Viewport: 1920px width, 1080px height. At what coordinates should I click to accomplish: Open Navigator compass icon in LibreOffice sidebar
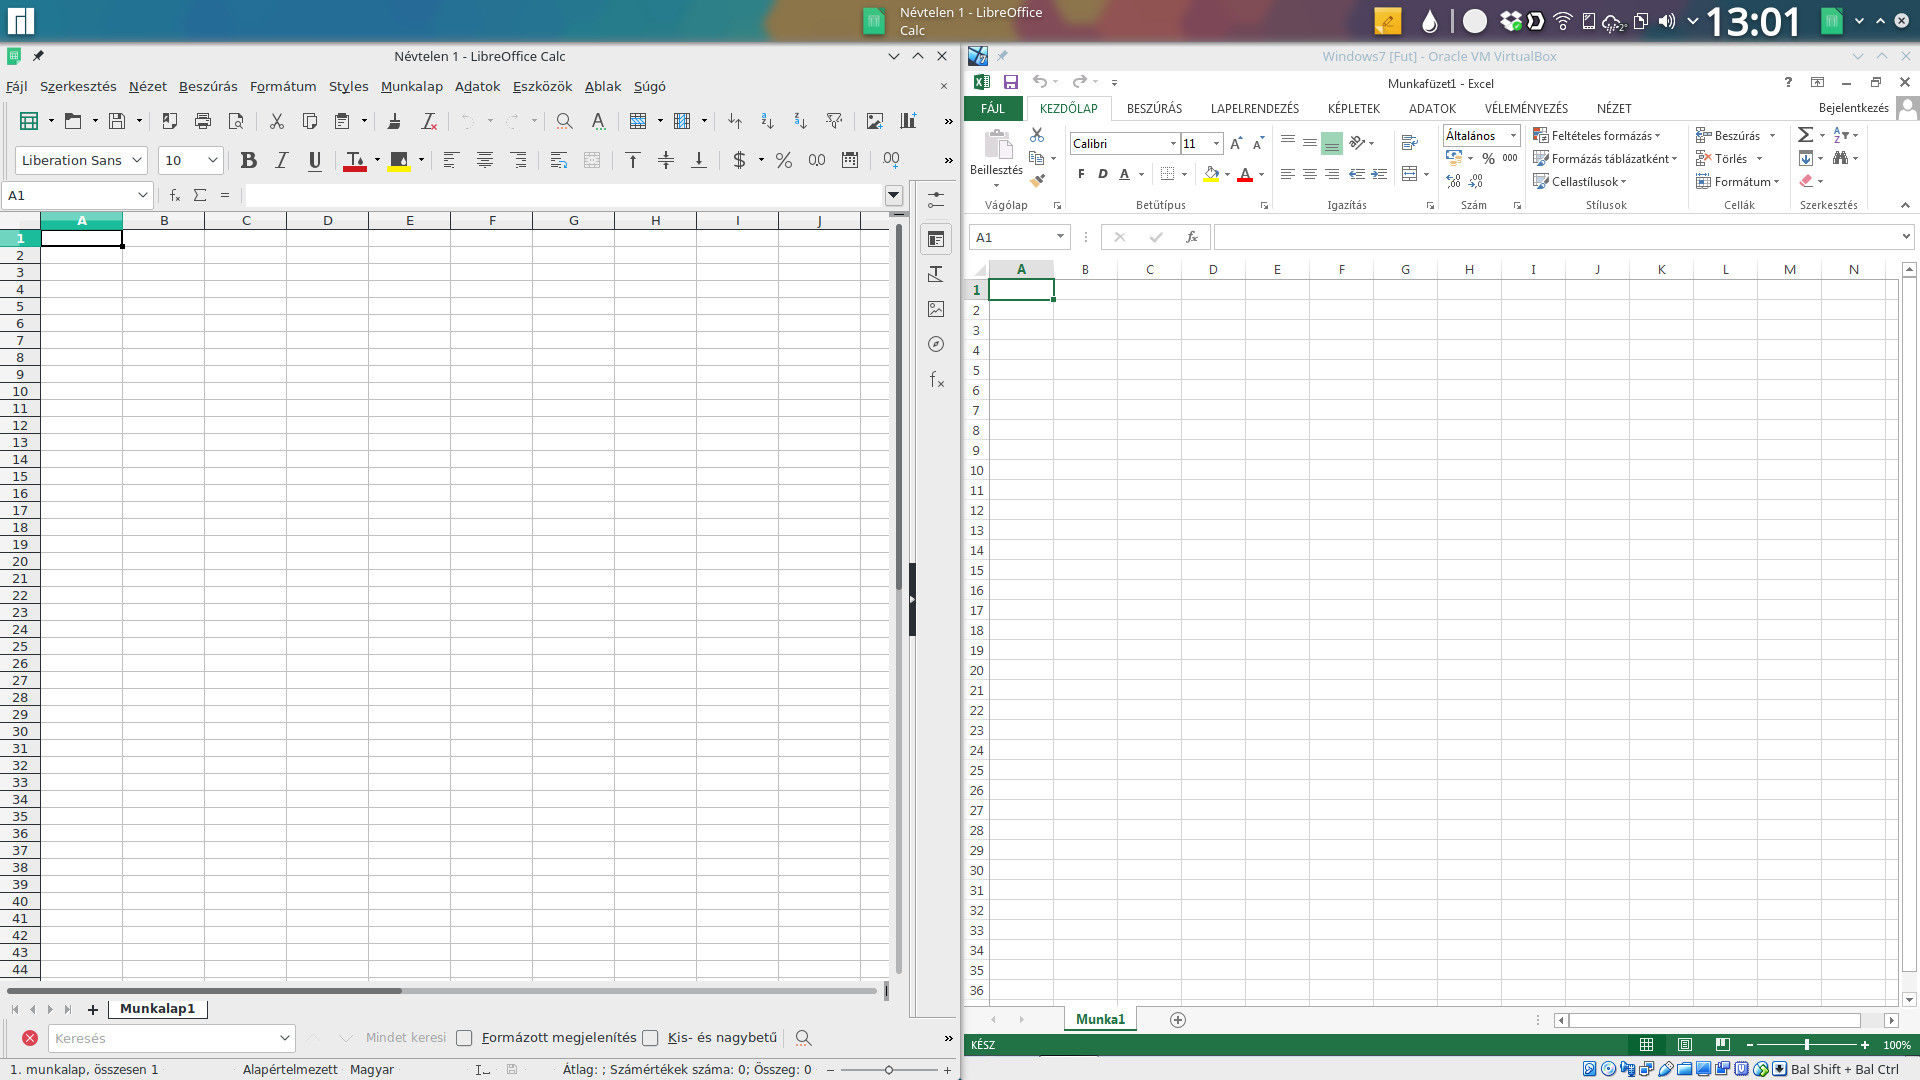pos(936,344)
